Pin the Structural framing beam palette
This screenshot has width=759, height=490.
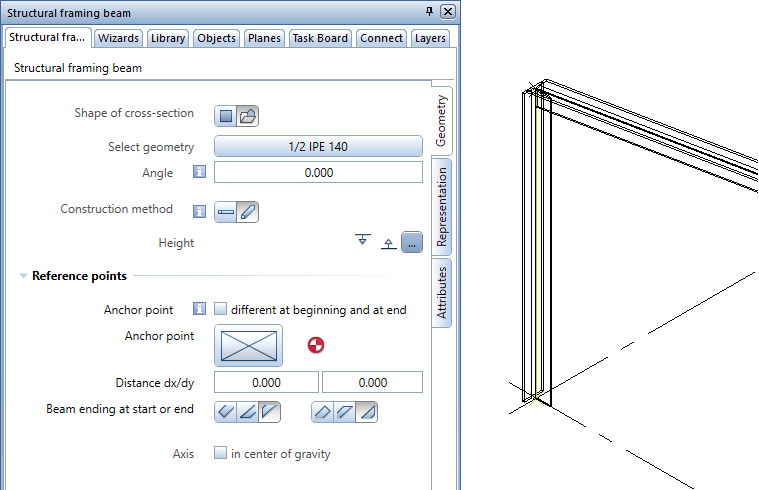(429, 12)
